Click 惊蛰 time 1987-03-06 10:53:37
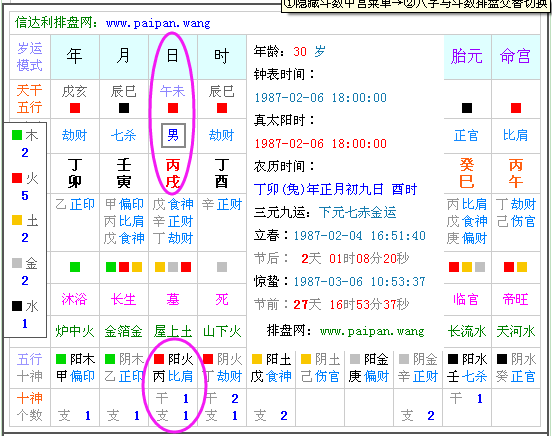 click(x=360, y=281)
